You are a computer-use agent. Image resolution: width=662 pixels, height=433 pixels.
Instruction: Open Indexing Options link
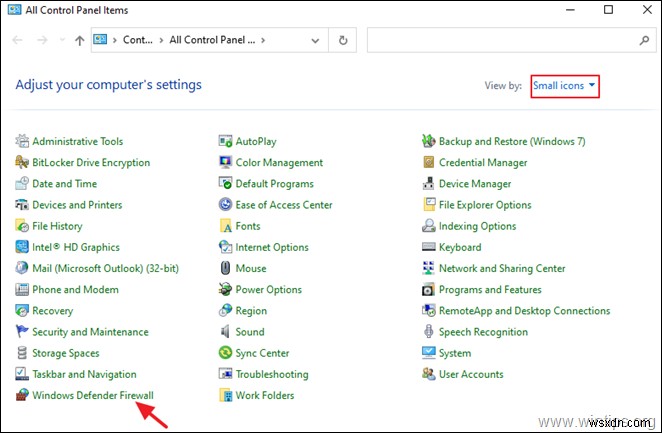pyautogui.click(x=478, y=226)
